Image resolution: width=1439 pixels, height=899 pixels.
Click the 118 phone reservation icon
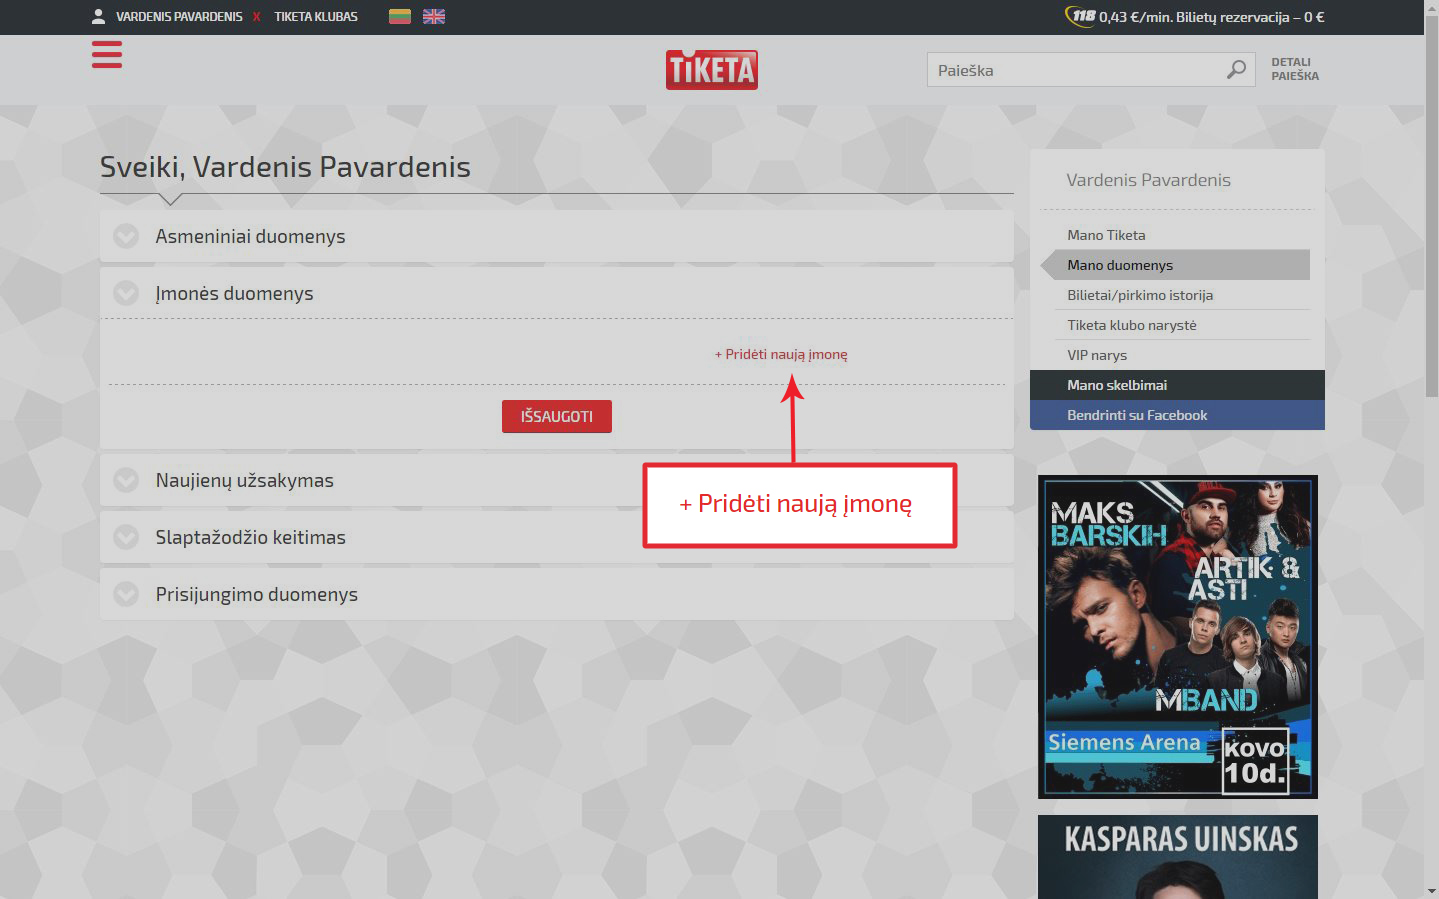coord(1081,16)
